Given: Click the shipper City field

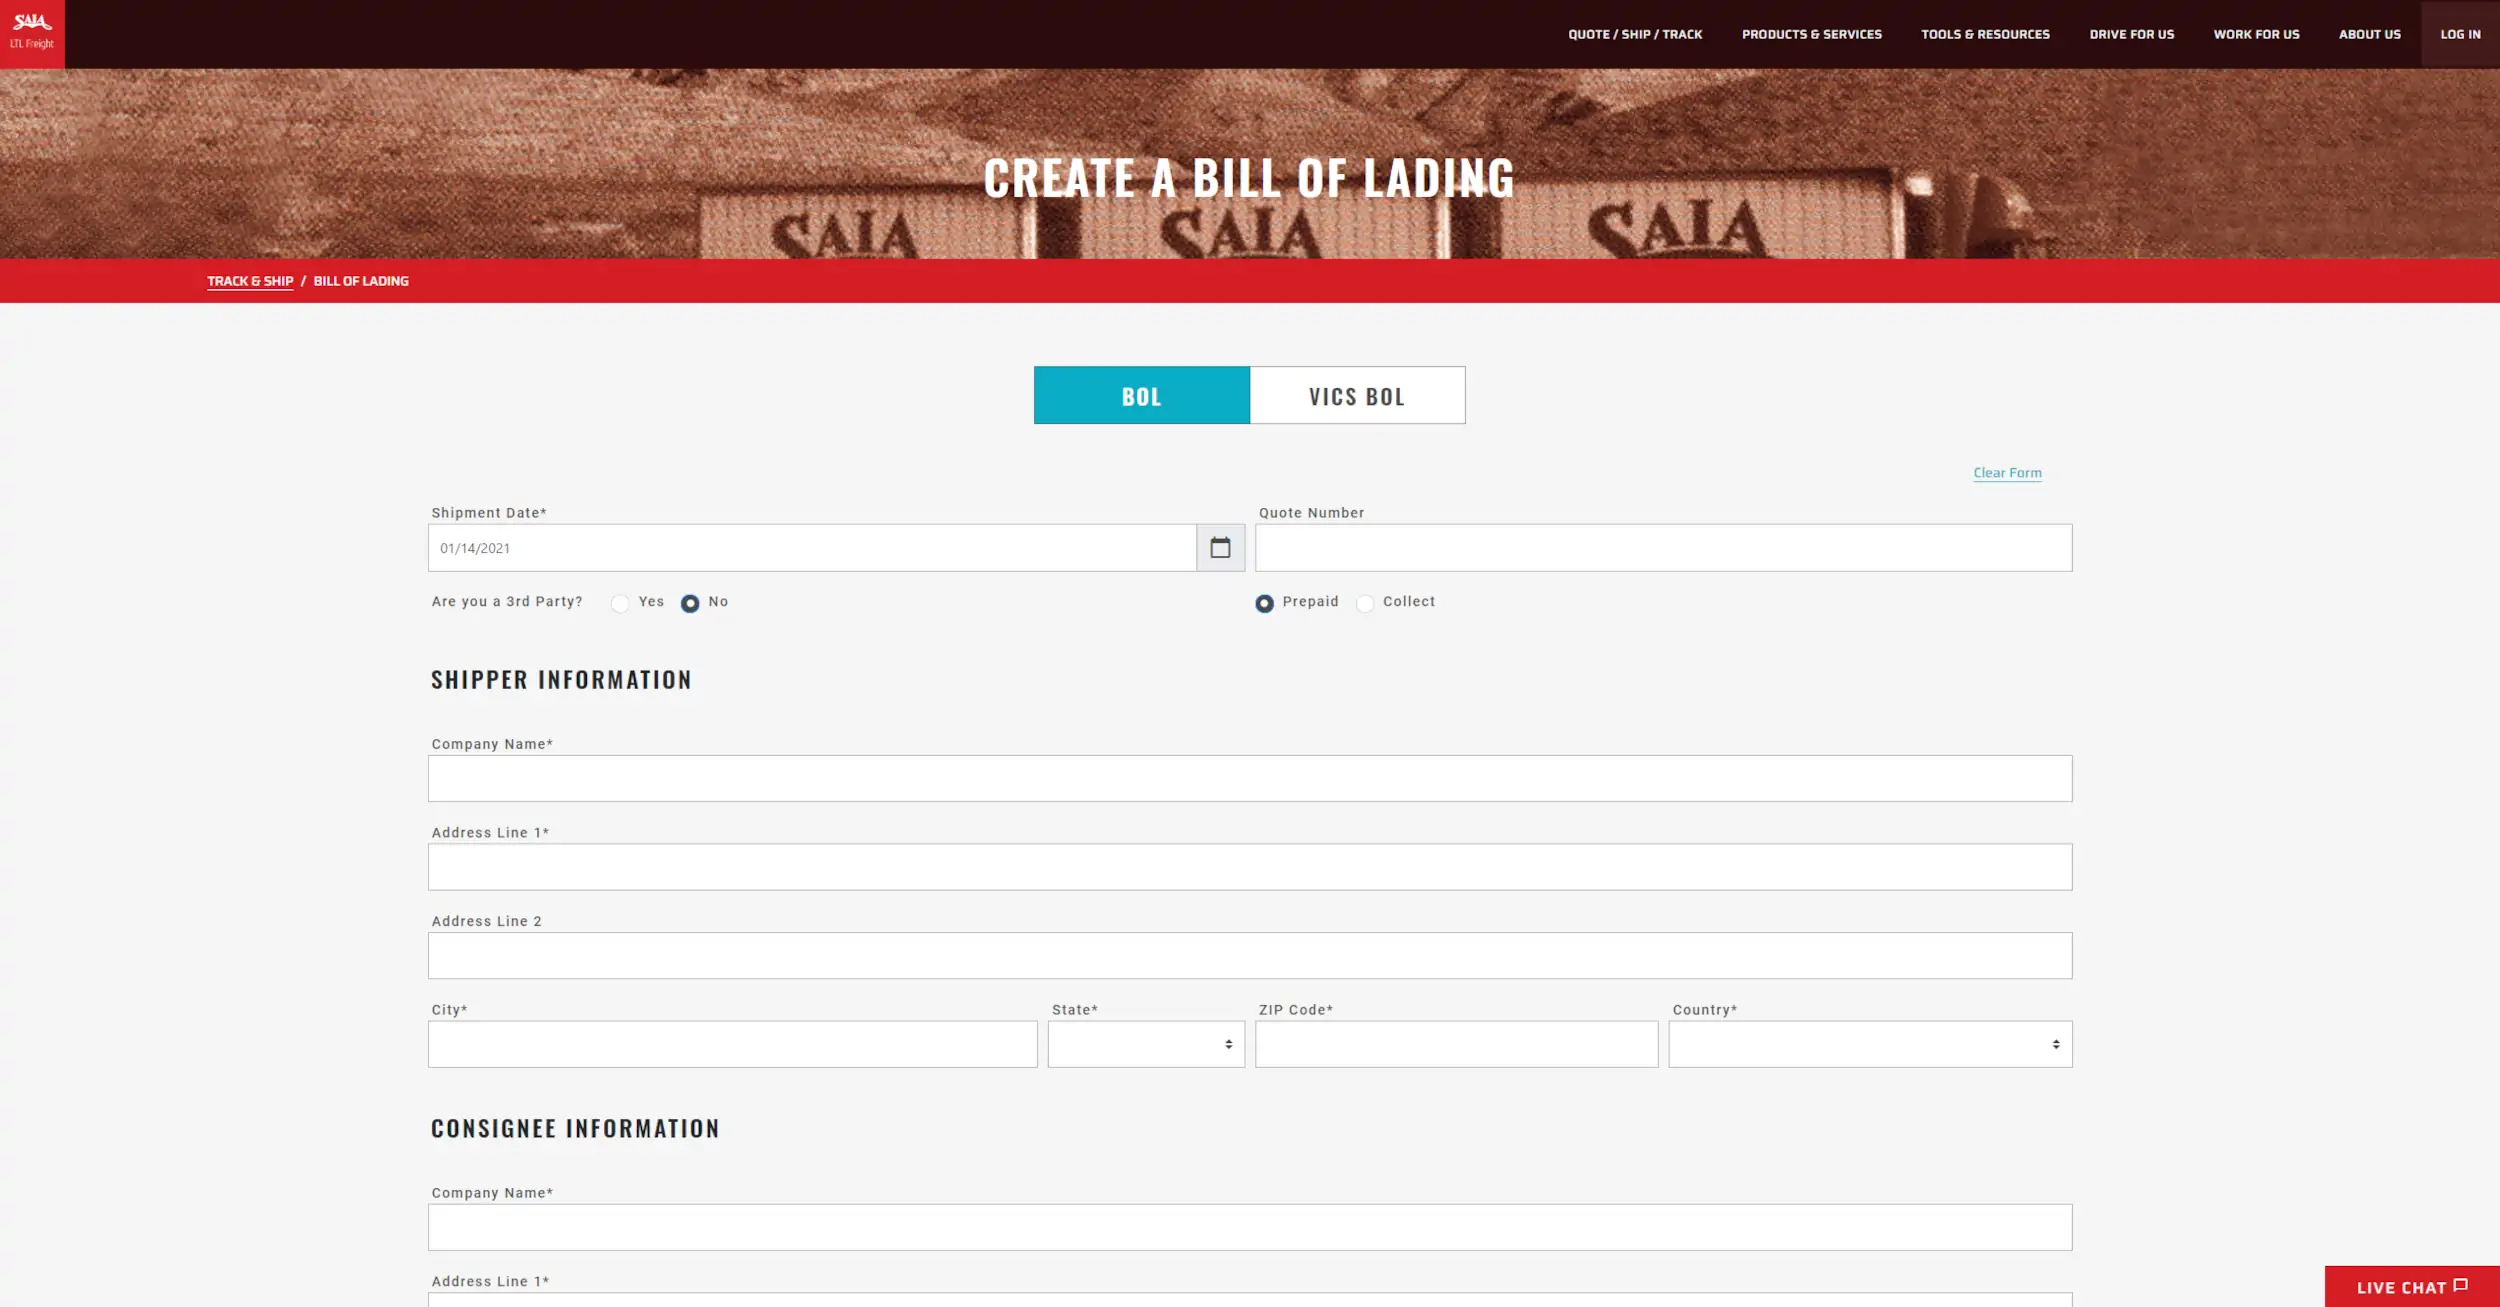Looking at the screenshot, I should (733, 1044).
